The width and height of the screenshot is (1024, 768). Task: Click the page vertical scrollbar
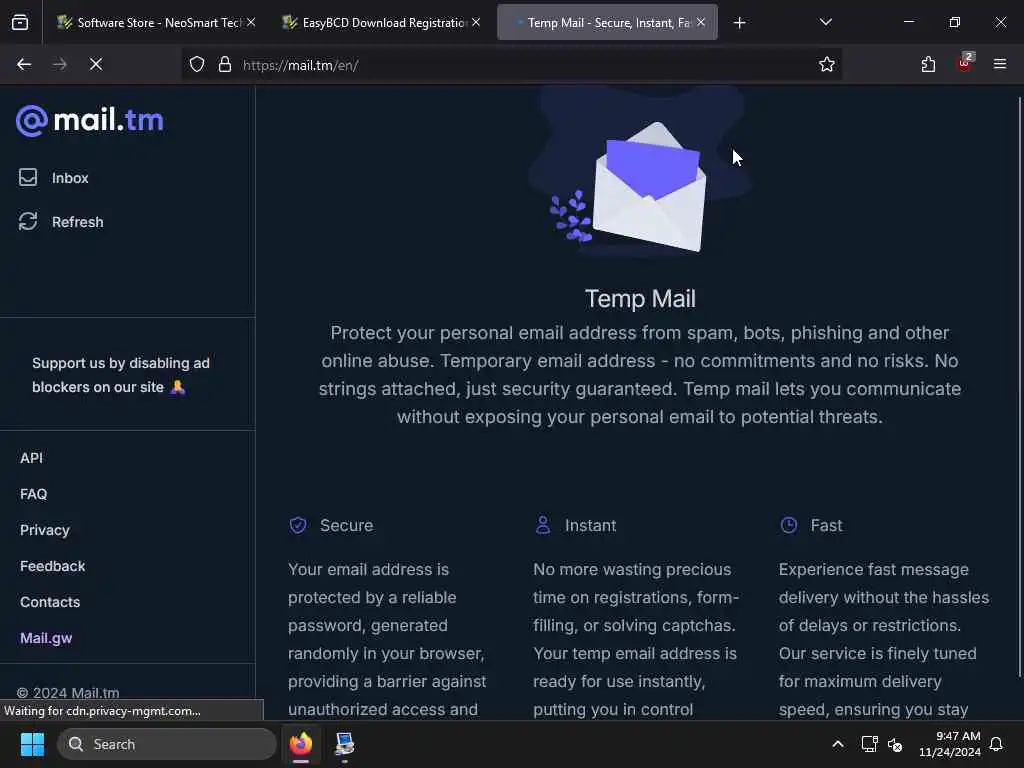pyautogui.click(x=1019, y=388)
